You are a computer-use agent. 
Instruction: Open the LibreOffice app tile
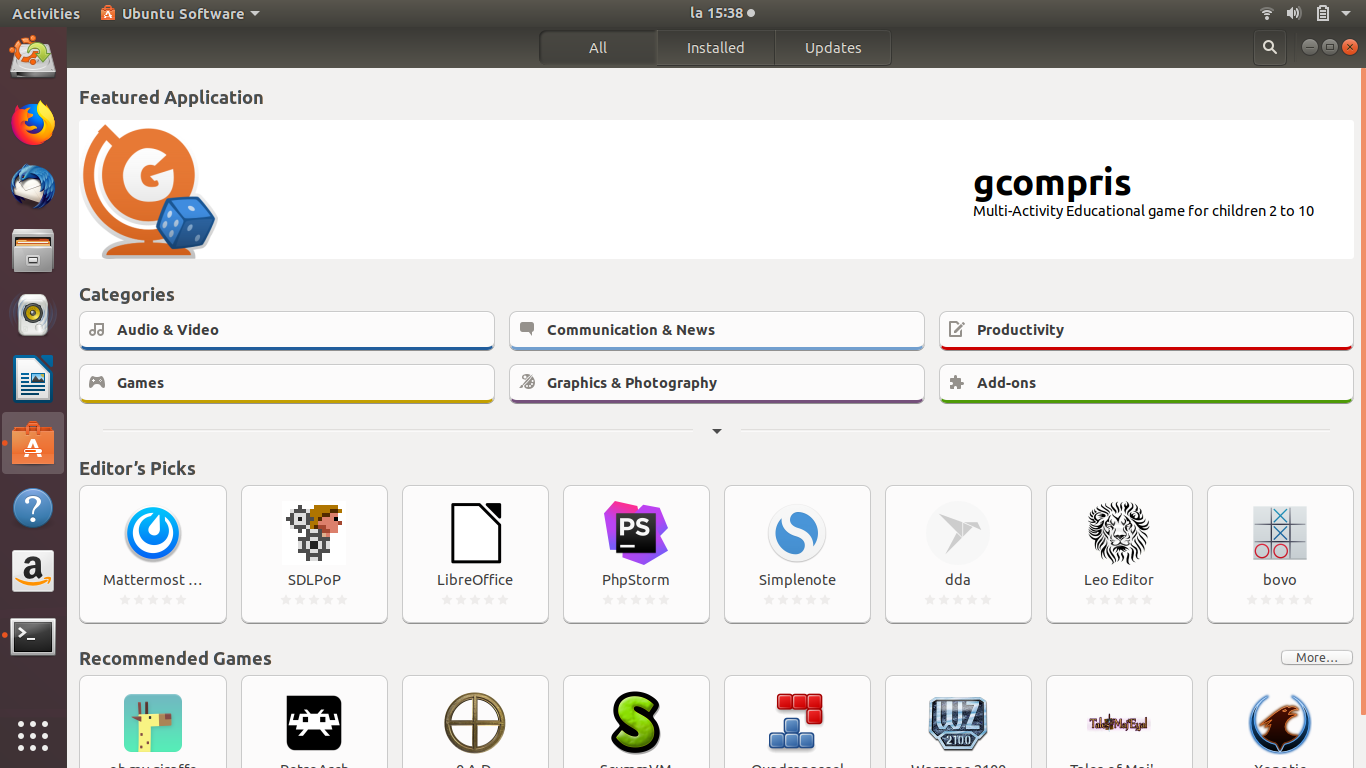475,553
